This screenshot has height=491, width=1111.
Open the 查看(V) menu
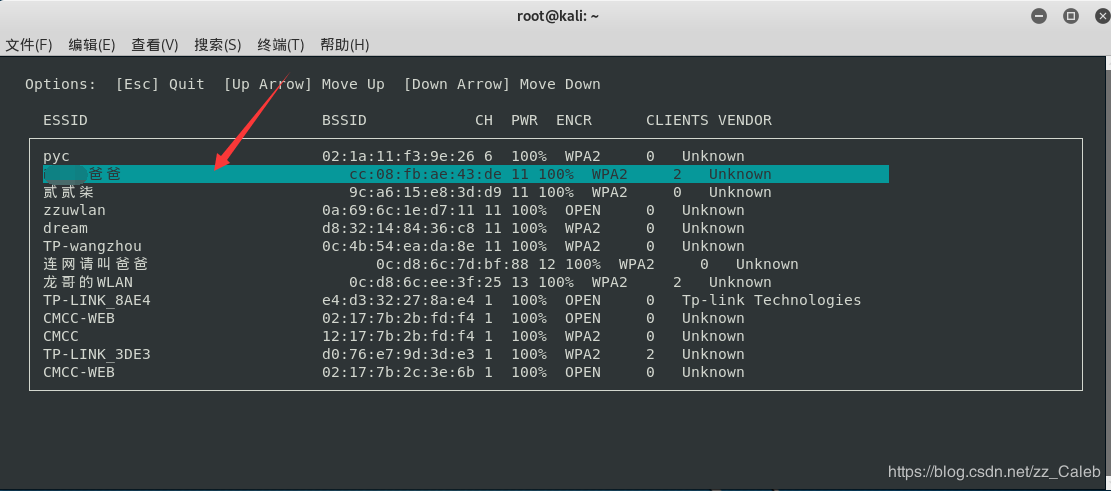tap(155, 45)
